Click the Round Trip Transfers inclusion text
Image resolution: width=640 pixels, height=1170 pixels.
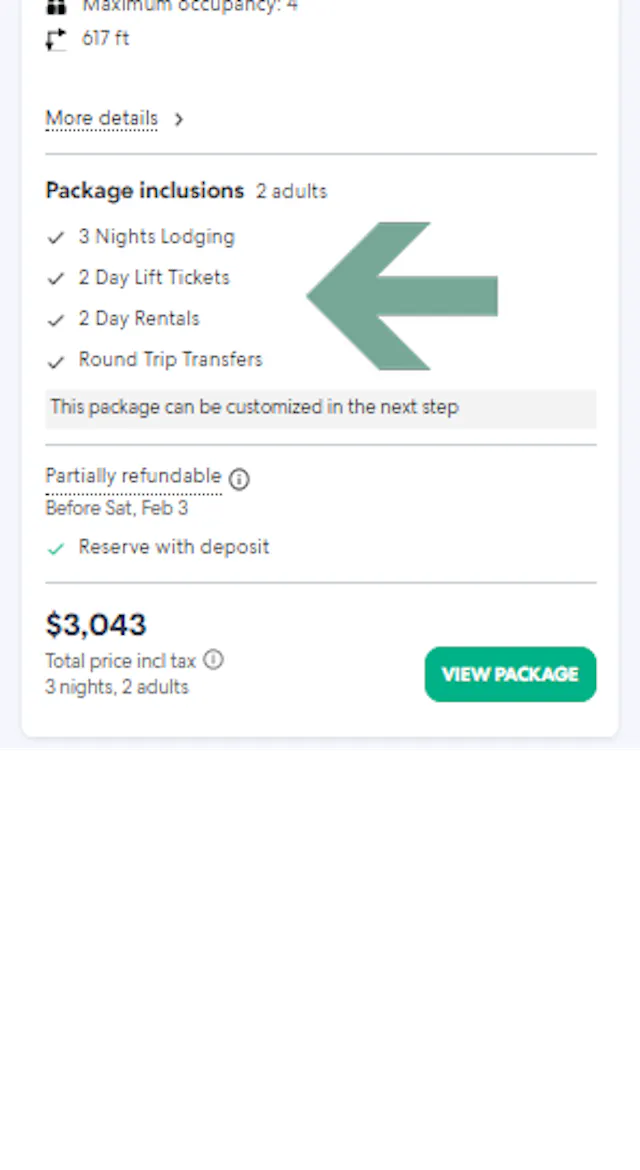(170, 360)
